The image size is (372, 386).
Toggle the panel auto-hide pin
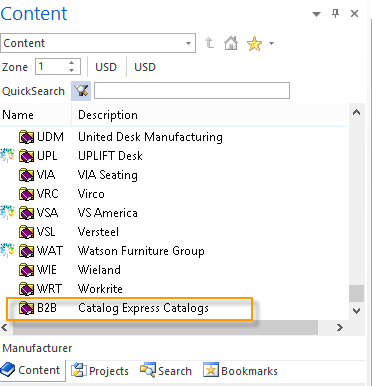[335, 13]
